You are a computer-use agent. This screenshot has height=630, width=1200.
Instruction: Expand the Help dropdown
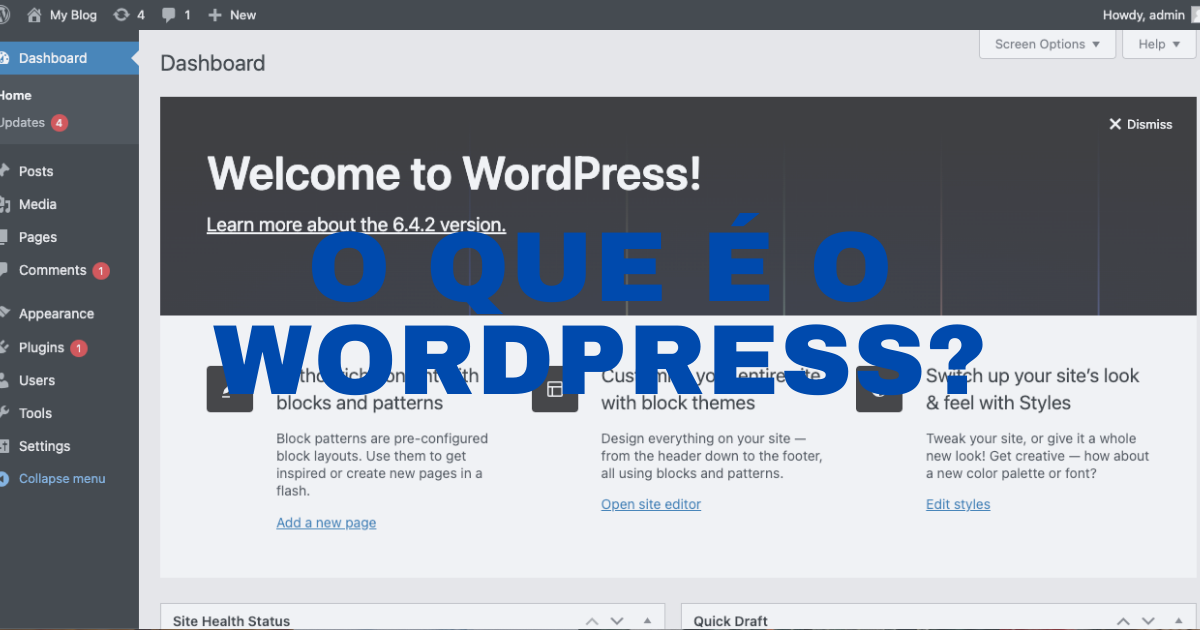(x=1157, y=44)
